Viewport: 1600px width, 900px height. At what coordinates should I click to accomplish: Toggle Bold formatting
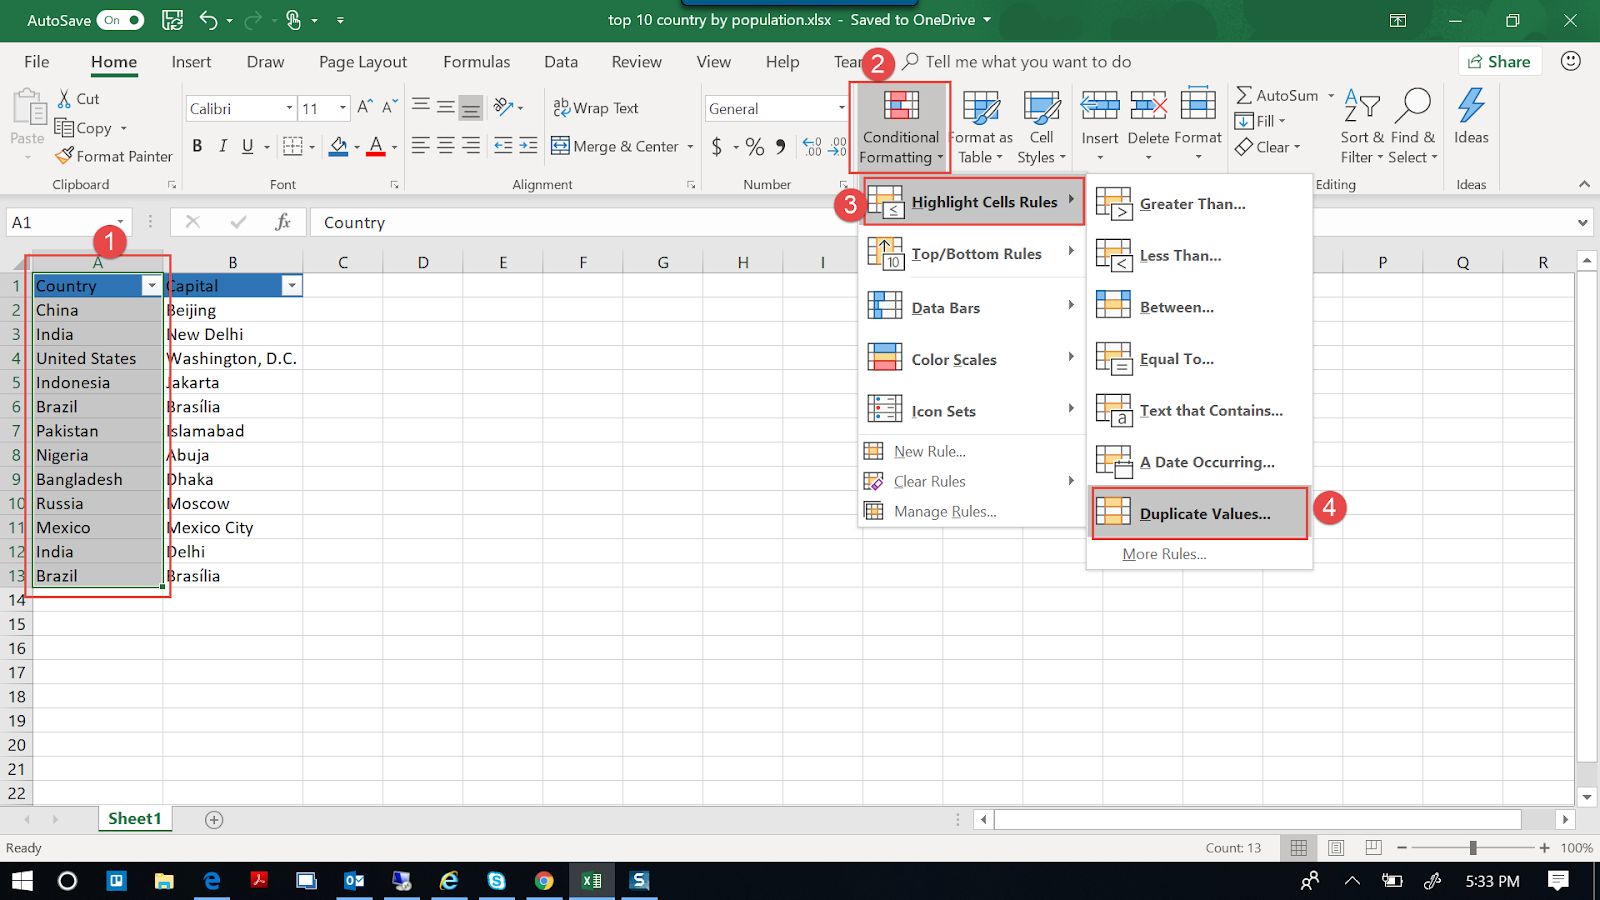click(x=197, y=145)
